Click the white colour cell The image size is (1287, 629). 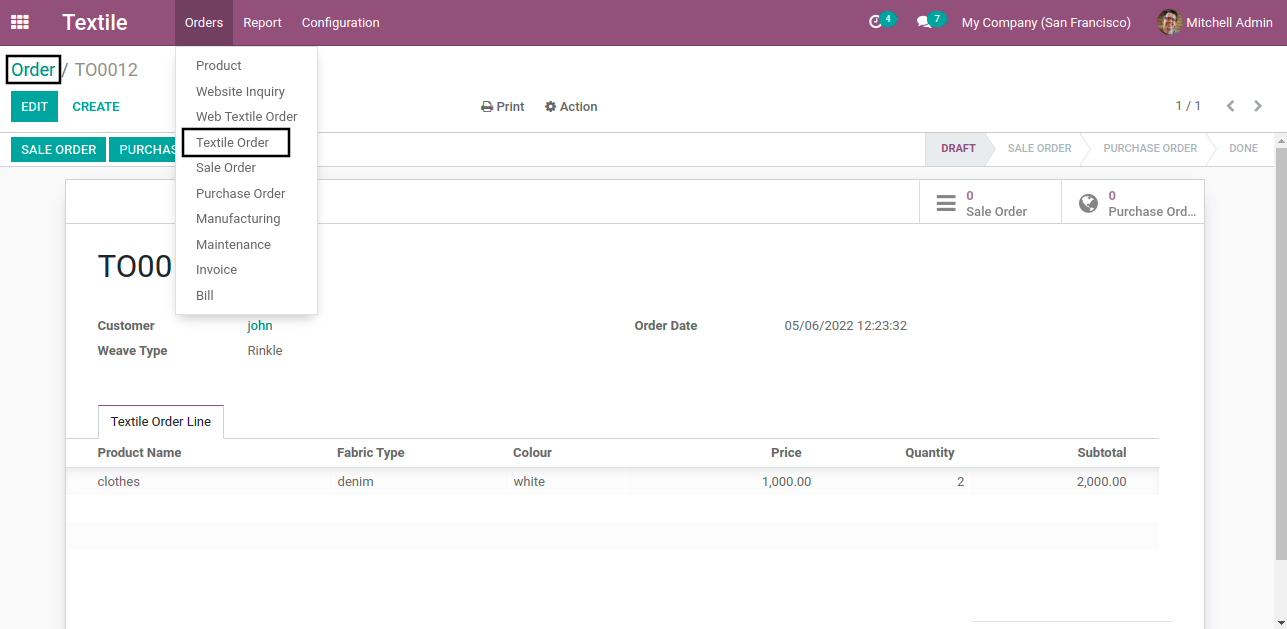coord(529,482)
